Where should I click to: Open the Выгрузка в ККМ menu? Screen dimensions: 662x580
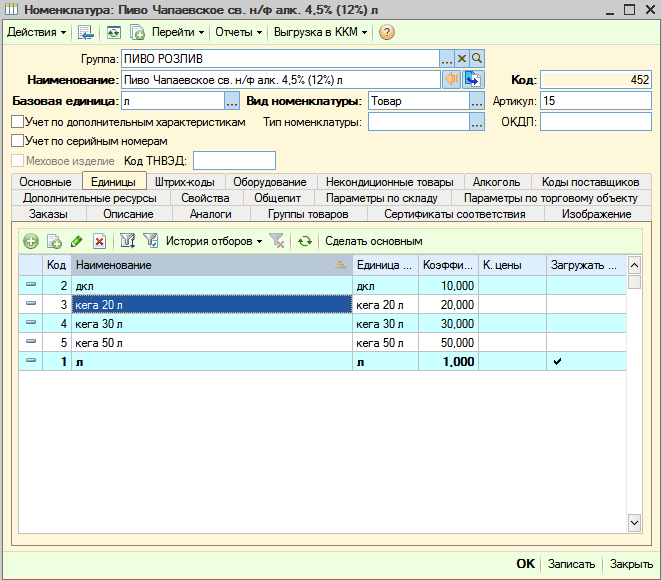[x=320, y=32]
